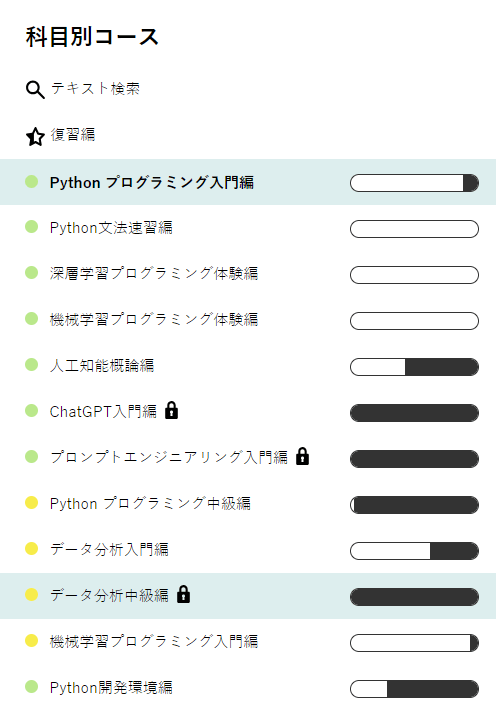Click green dot beside Python文法速習編
Viewport: 496px width, 701px height.
point(31,227)
